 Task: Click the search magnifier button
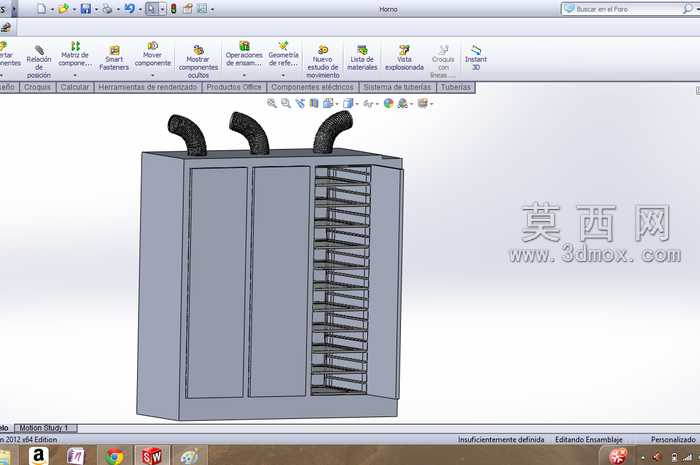pyautogui.click(x=688, y=8)
